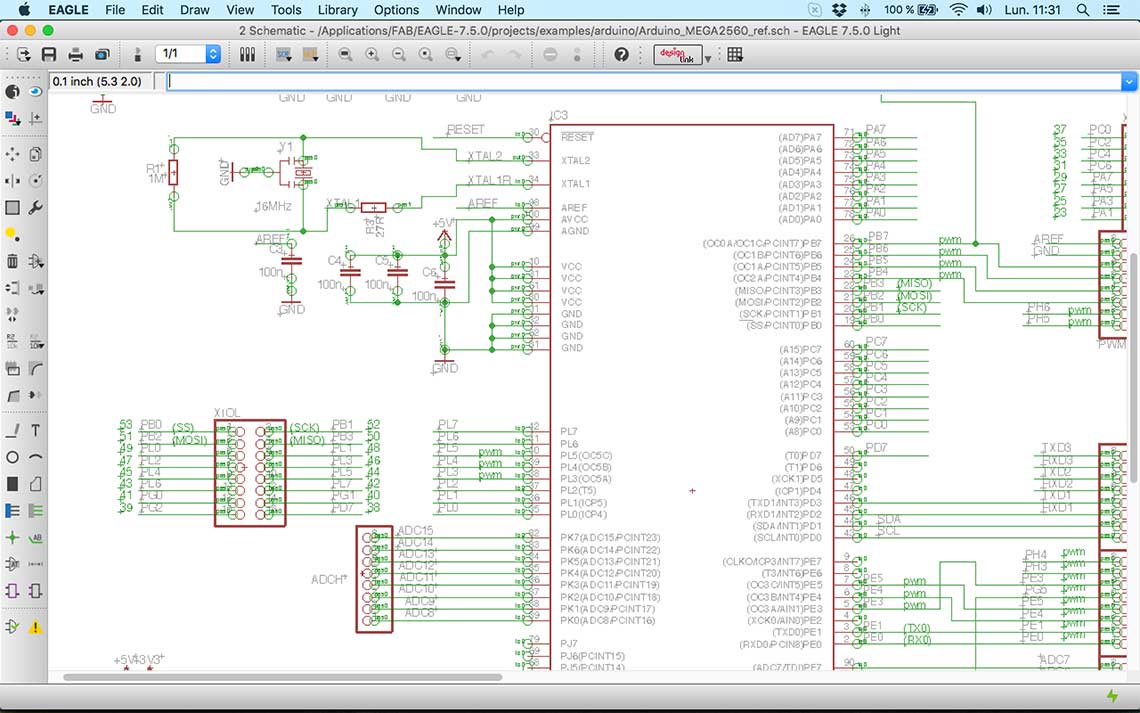1140x713 pixels.
Task: Select the Net tool
Action: pos(35,511)
